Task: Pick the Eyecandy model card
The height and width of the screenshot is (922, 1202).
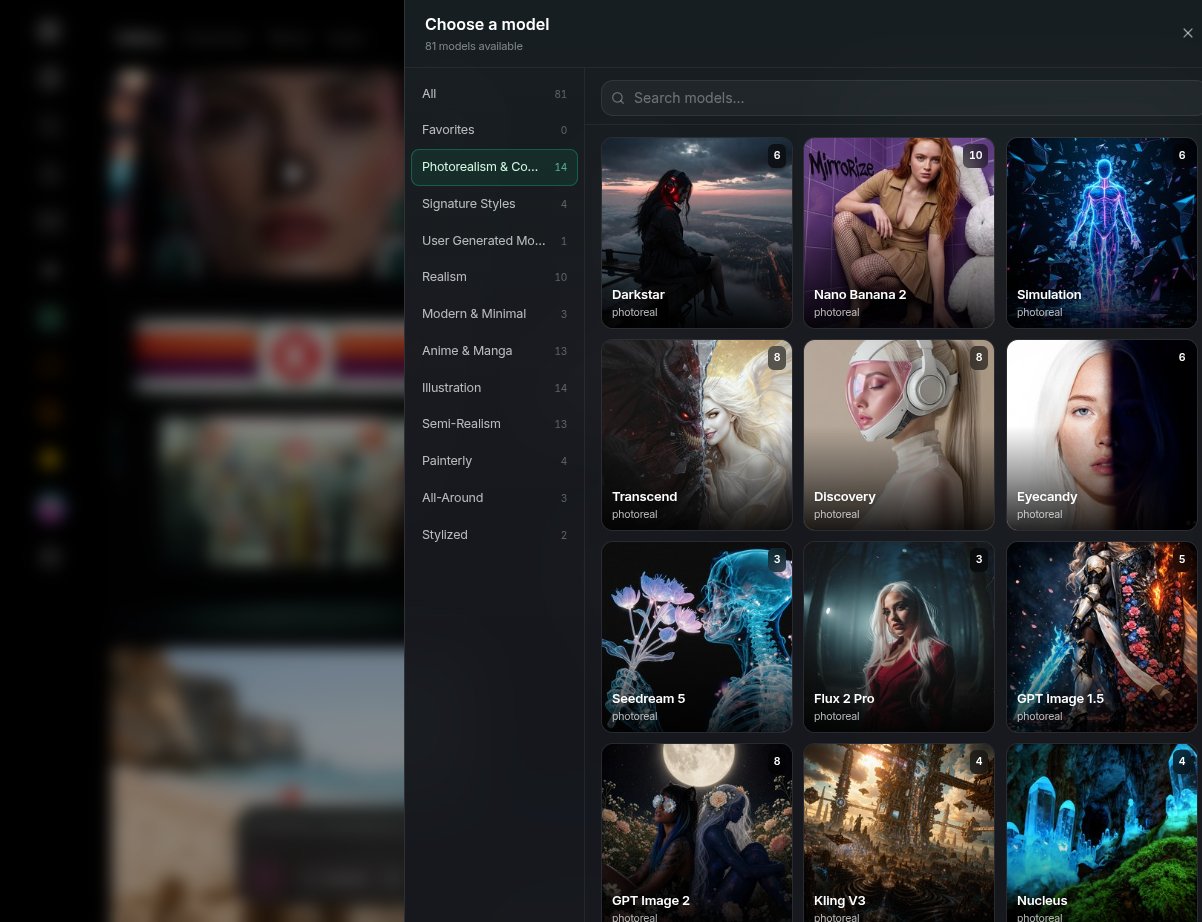Action: click(1102, 435)
